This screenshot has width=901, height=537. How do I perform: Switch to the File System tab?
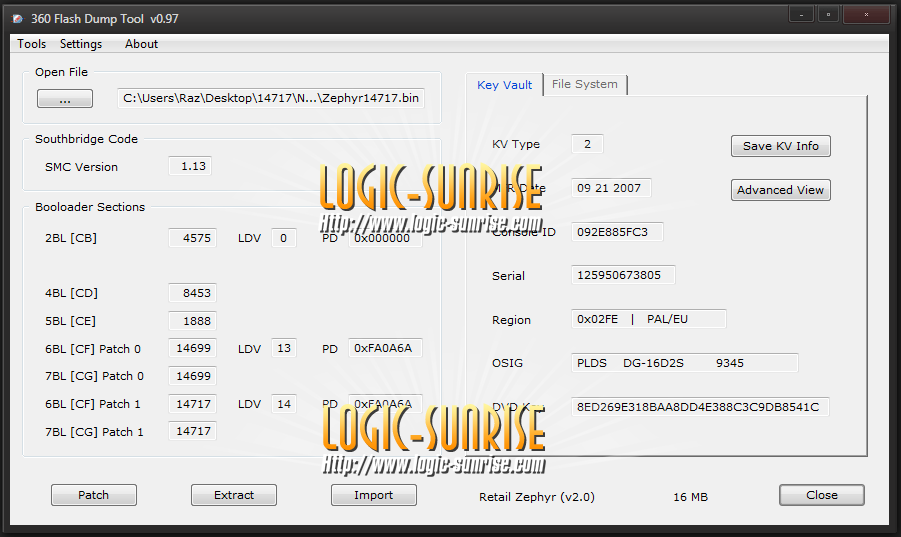coord(585,84)
